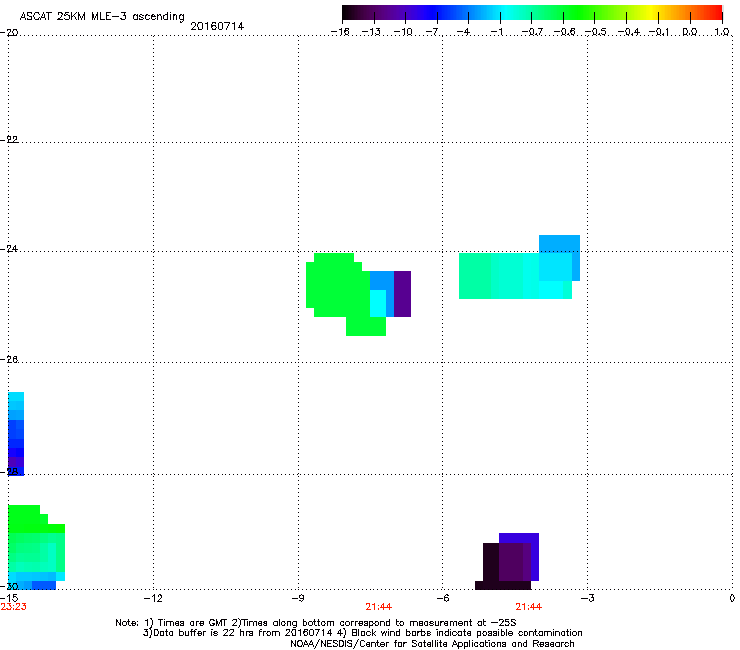Click the "NOAA/NESDIS/Center for Satellite Applications and Research" credit
Image resolution: width=740 pixels, height=650 pixels.
pos(432,643)
